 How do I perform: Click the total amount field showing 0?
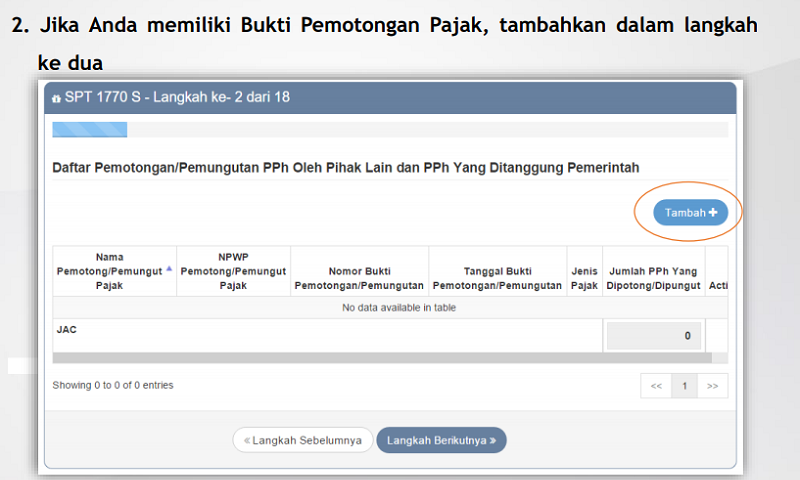pos(652,336)
